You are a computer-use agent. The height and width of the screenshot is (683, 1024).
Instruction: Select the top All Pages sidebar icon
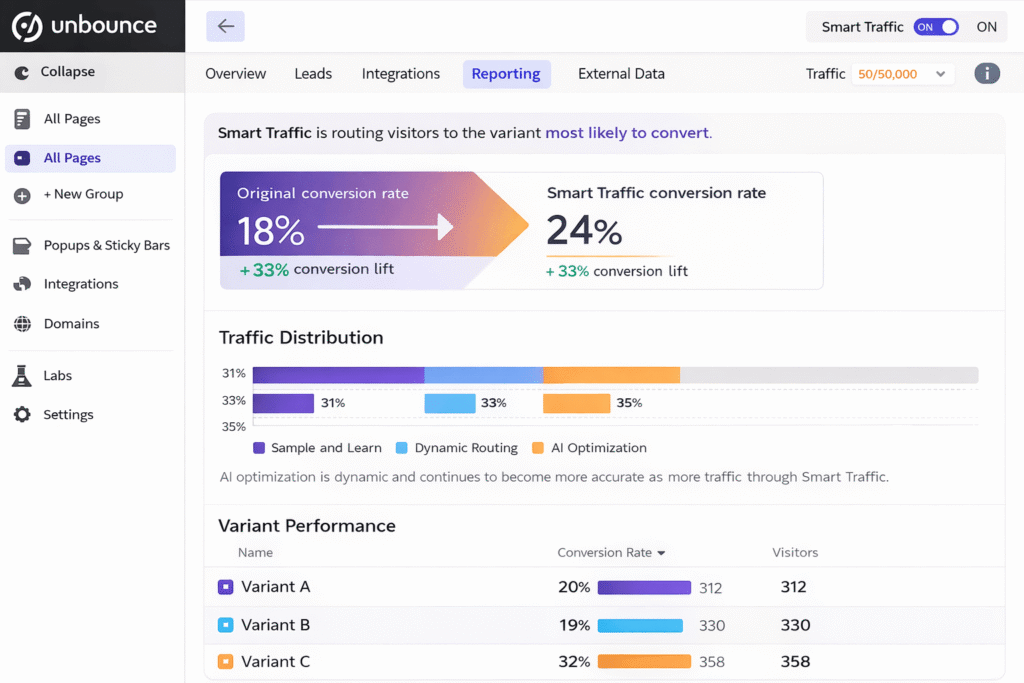[22, 119]
